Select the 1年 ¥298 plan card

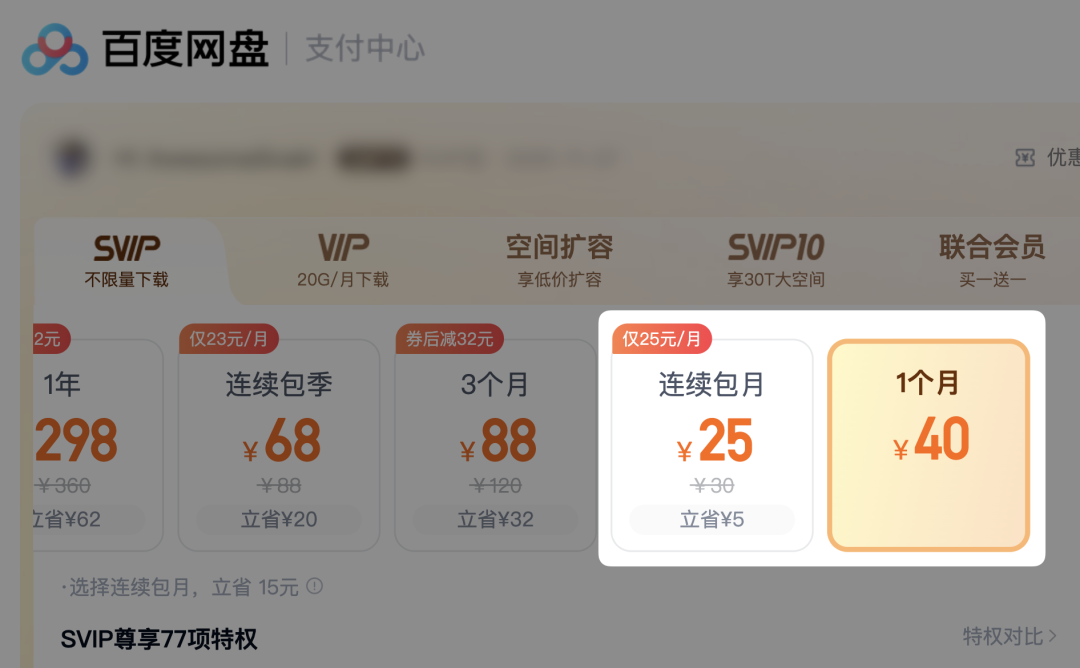coord(98,445)
